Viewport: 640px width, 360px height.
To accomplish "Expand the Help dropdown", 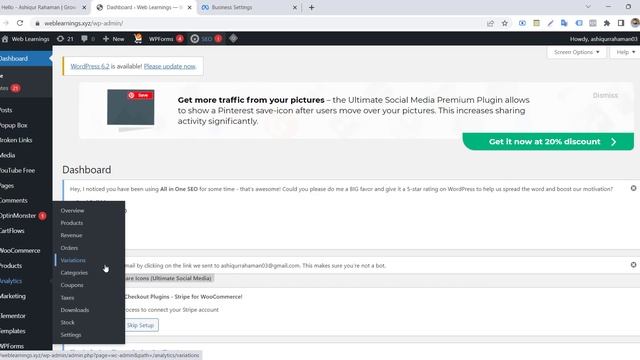I will pyautogui.click(x=625, y=52).
